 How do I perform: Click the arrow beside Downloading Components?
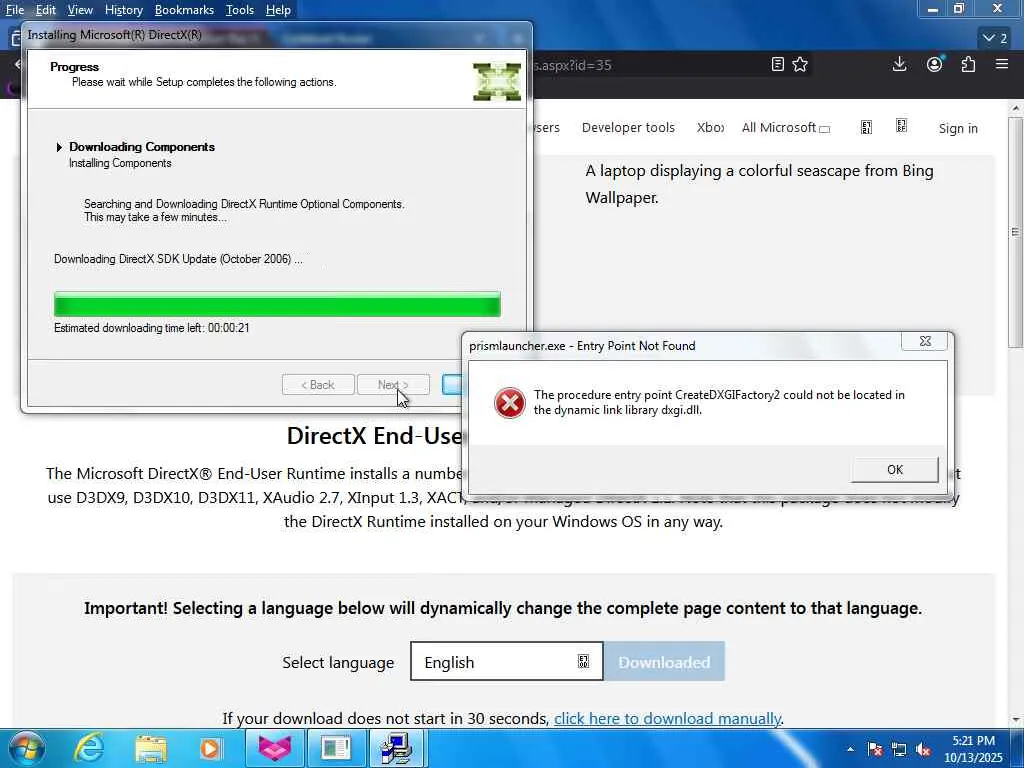coord(59,147)
